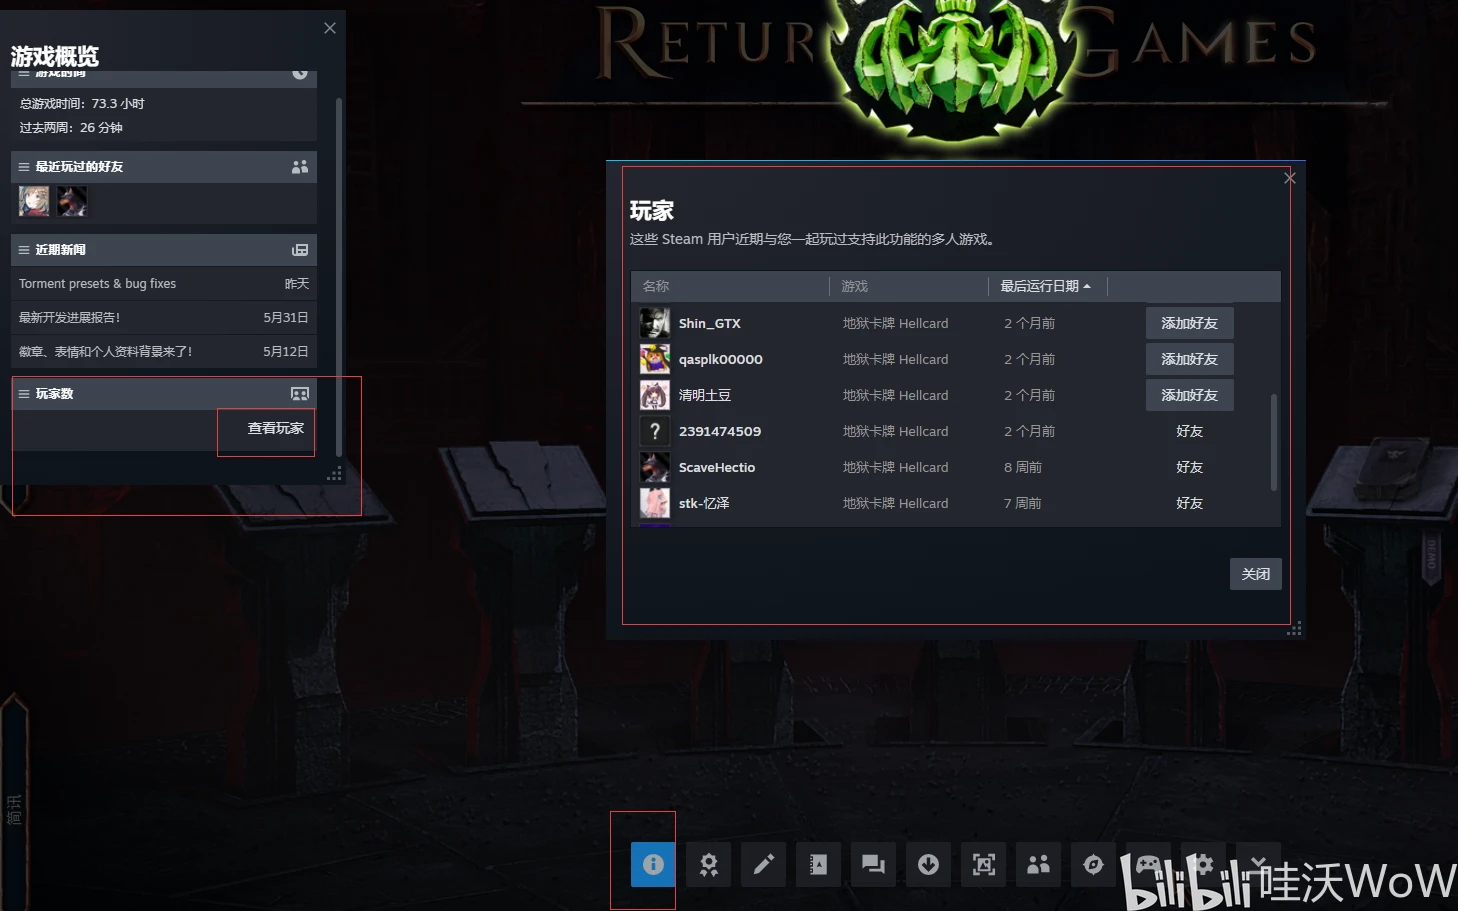Open the Discussions chat bubbles icon
The width and height of the screenshot is (1458, 911).
pos(873,864)
